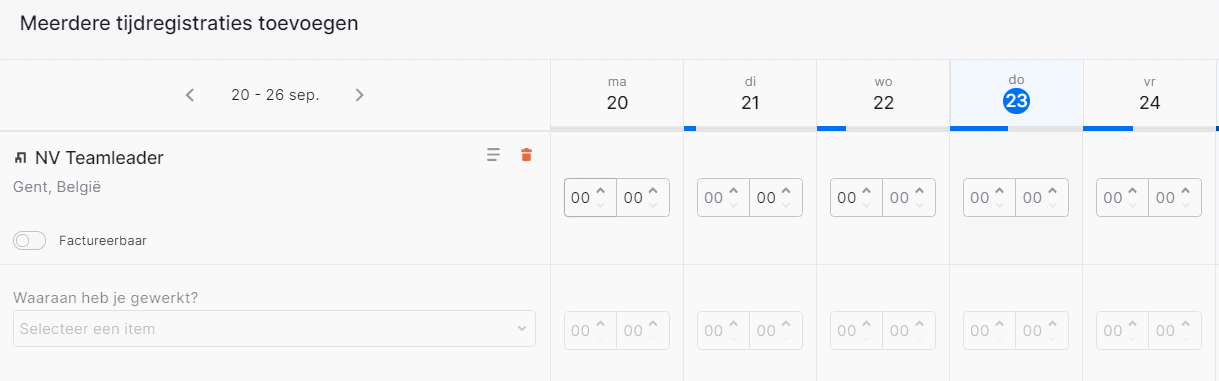Select the vr 24 day header

(x=1149, y=93)
